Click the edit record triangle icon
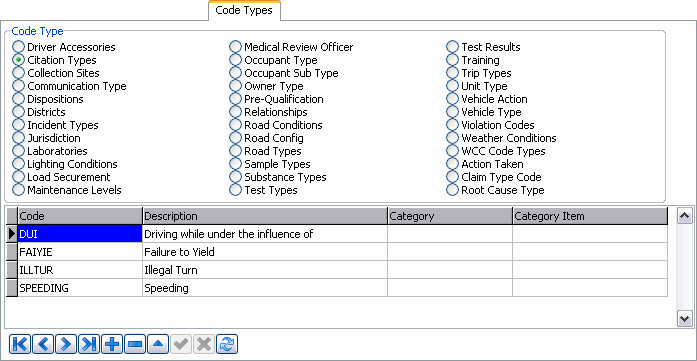This screenshot has height=361, width=697. click(158, 344)
